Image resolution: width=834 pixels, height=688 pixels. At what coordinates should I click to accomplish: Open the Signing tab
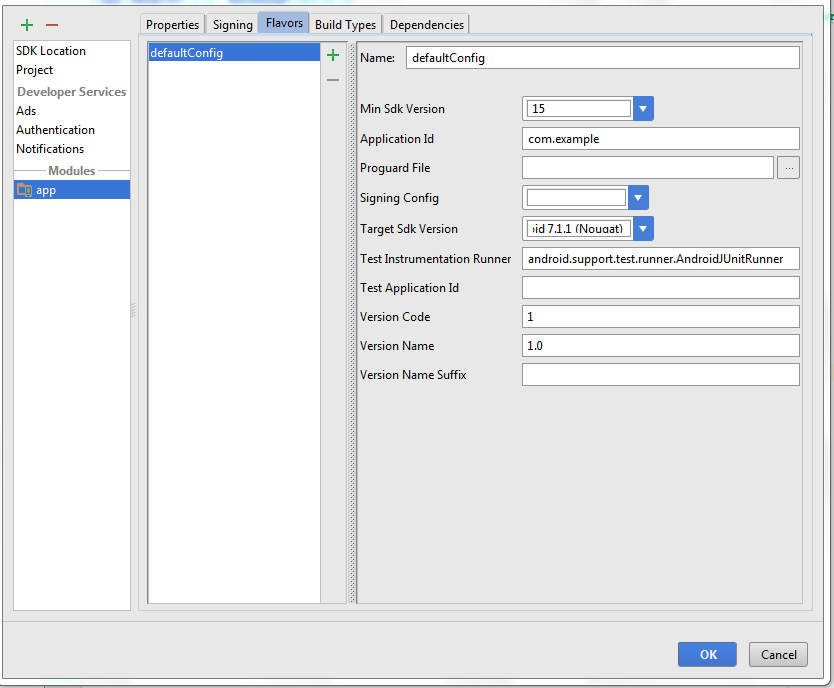(x=232, y=25)
